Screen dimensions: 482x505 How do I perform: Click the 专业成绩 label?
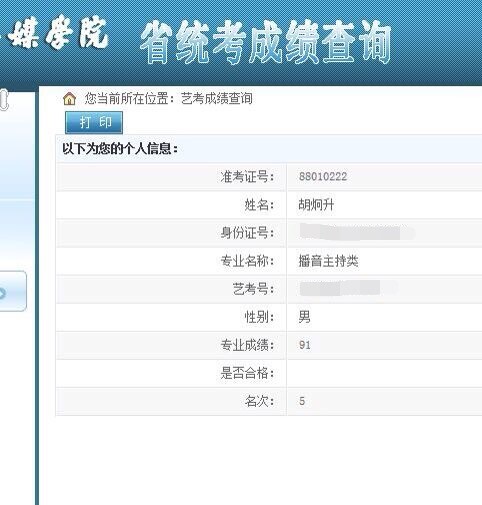click(x=247, y=345)
